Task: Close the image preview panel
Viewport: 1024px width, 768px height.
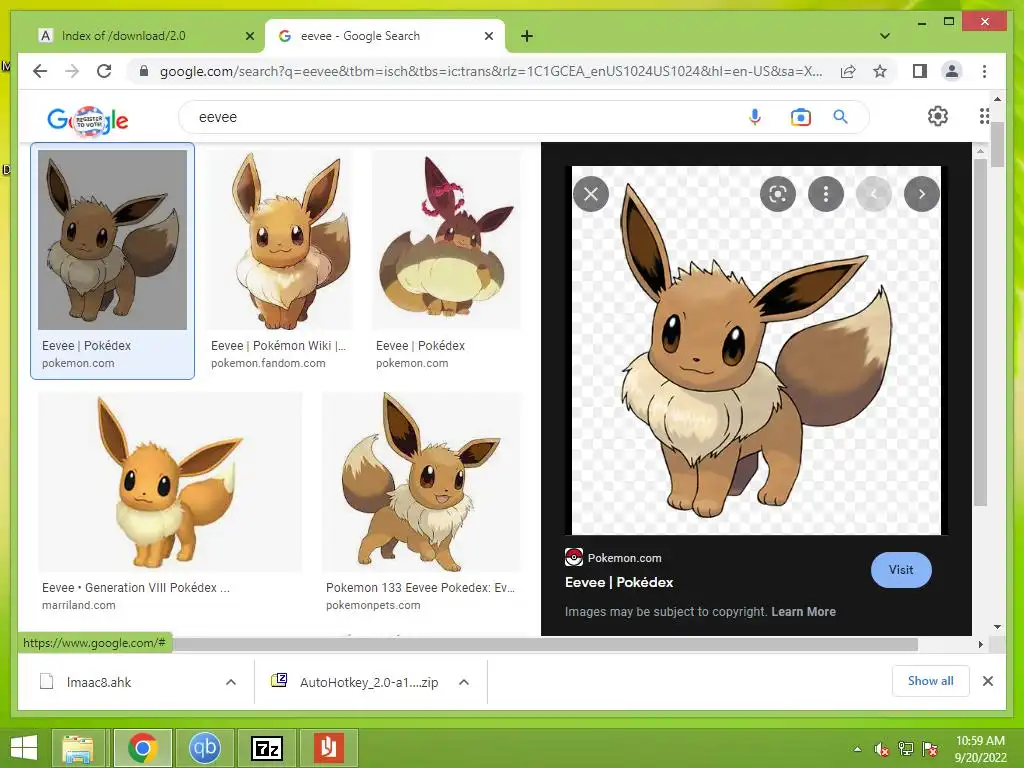Action: click(591, 194)
